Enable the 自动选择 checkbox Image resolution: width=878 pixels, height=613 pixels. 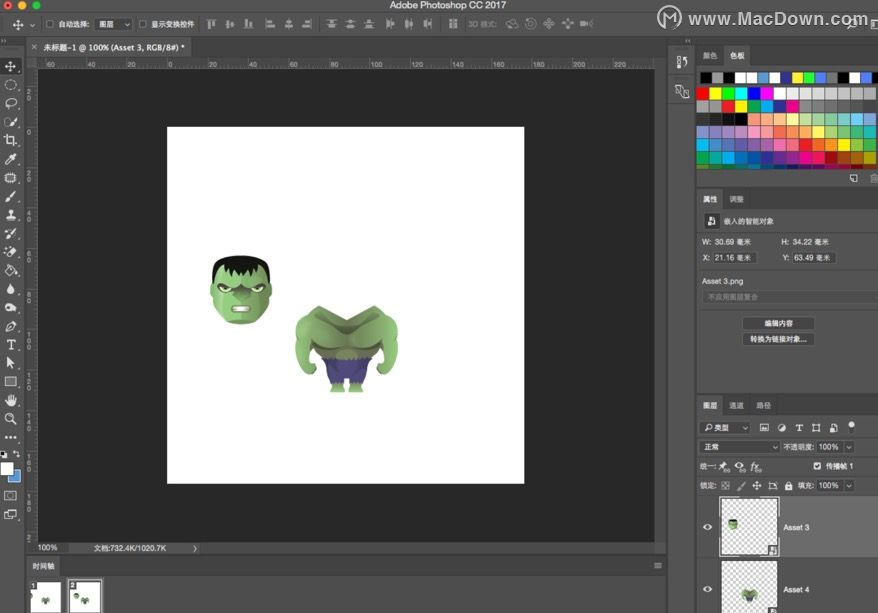click(49, 24)
